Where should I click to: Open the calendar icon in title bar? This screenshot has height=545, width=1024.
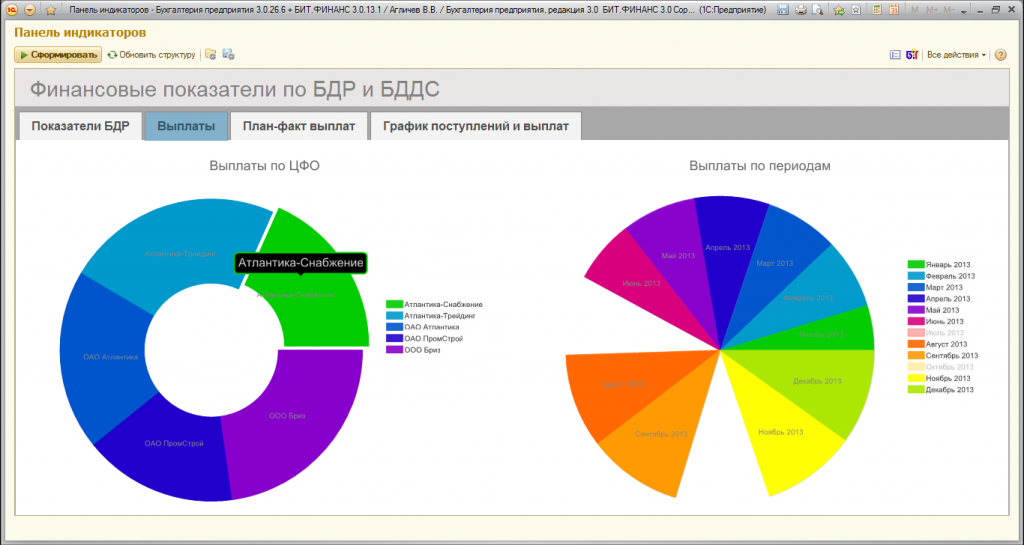pyautogui.click(x=894, y=10)
